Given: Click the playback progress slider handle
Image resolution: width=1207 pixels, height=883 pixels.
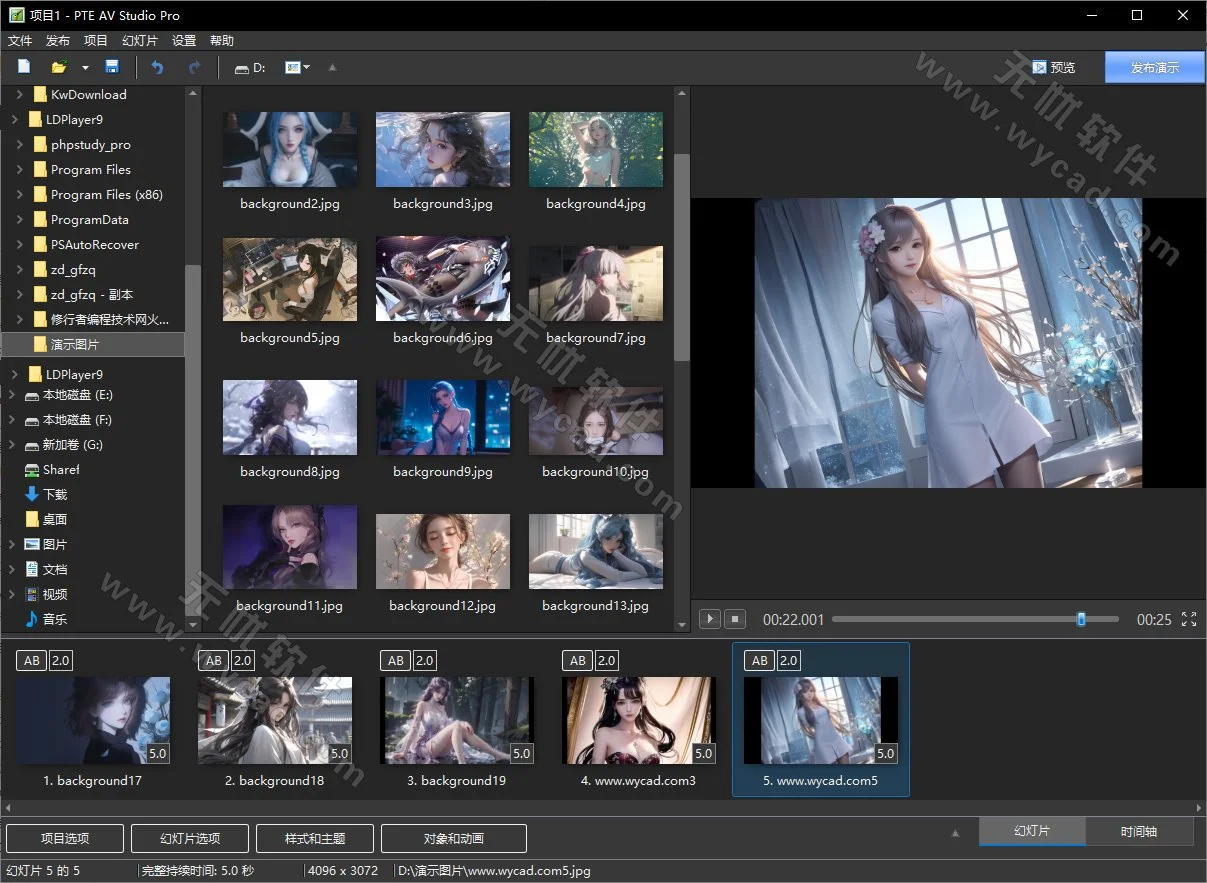Looking at the screenshot, I should tap(1081, 619).
